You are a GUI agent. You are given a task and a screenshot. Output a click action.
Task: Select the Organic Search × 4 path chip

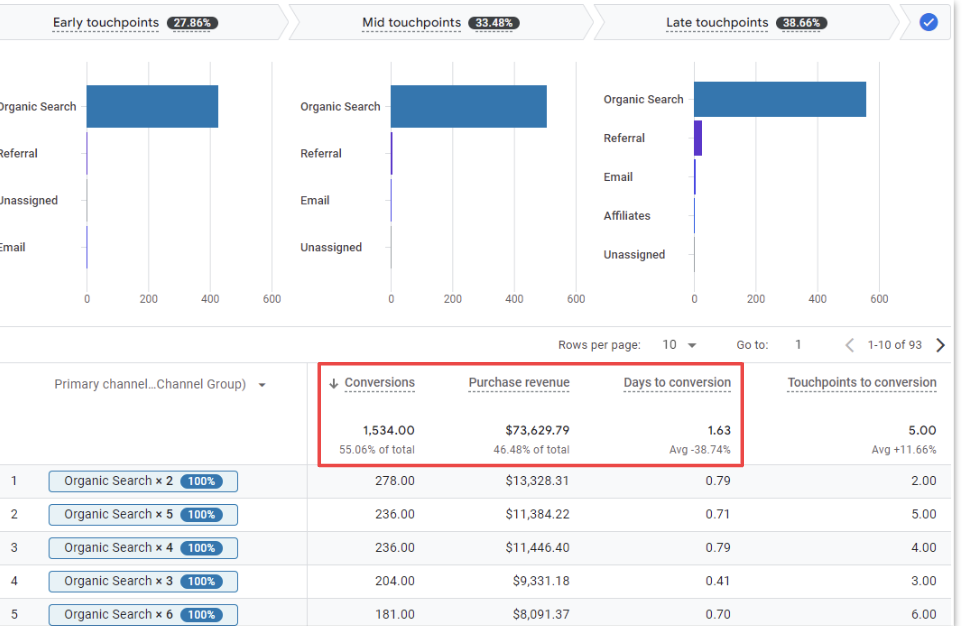[143, 548]
